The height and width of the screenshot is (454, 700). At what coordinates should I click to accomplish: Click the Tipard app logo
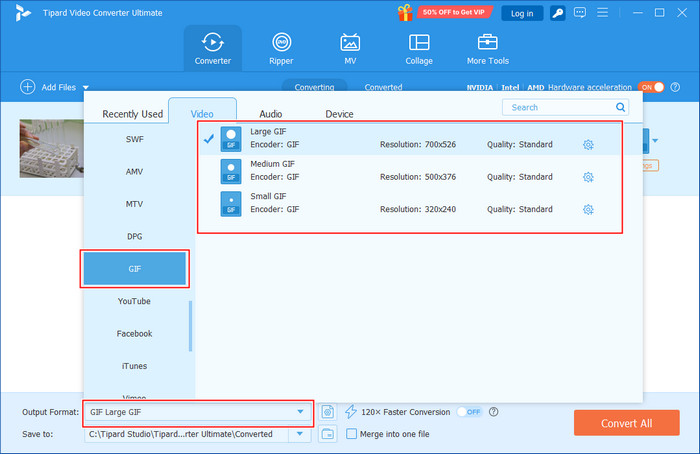(x=22, y=12)
